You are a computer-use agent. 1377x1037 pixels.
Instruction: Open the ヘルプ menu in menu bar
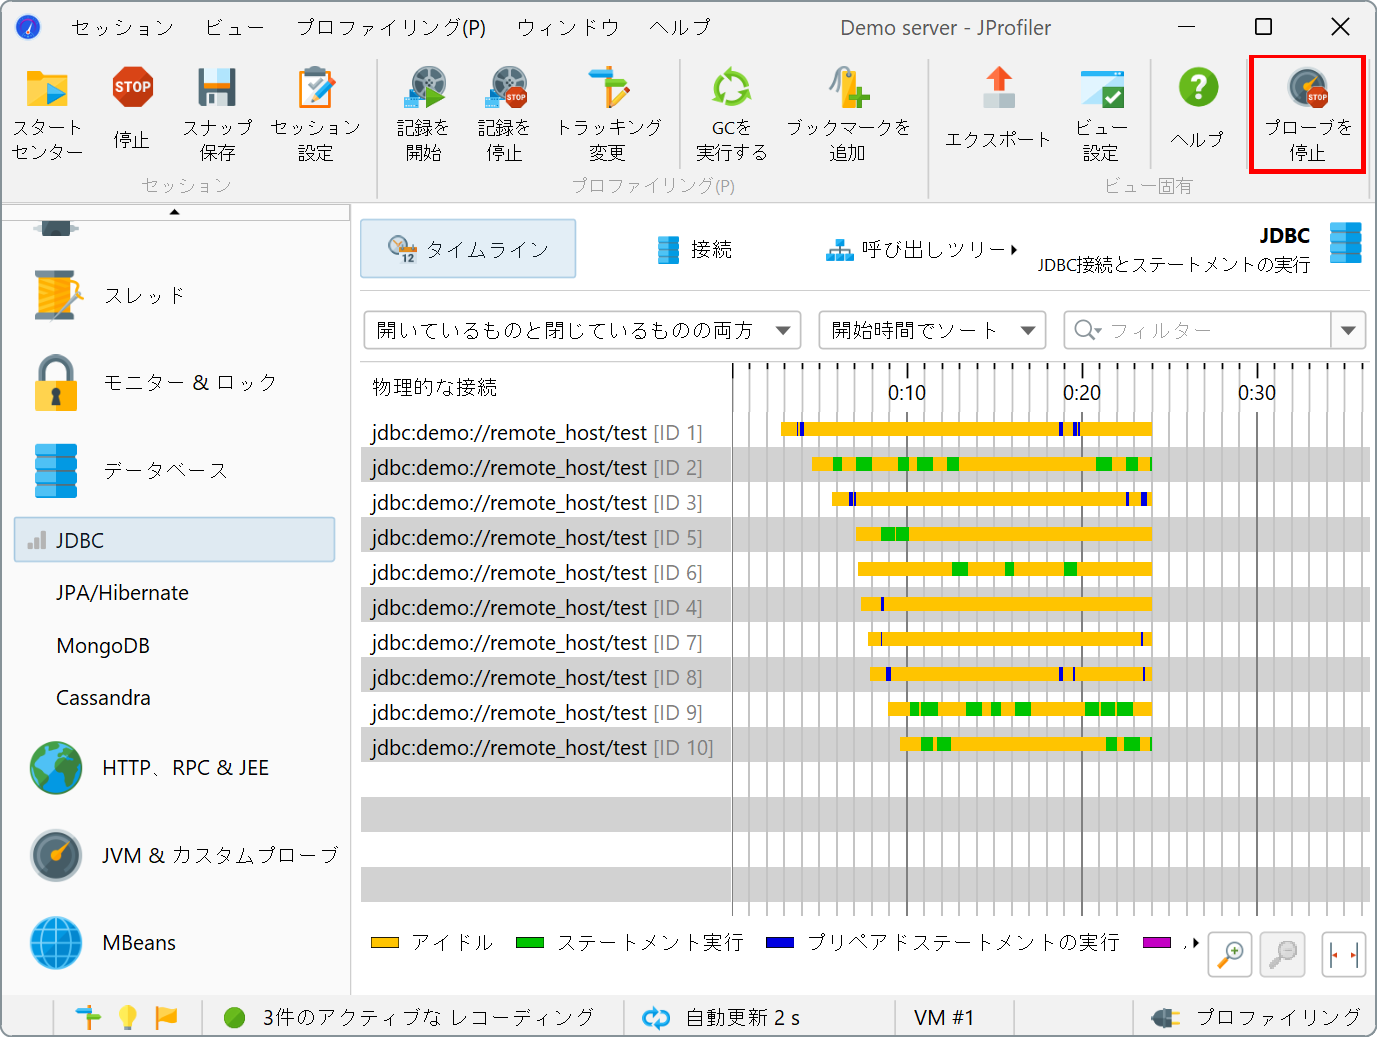[679, 28]
